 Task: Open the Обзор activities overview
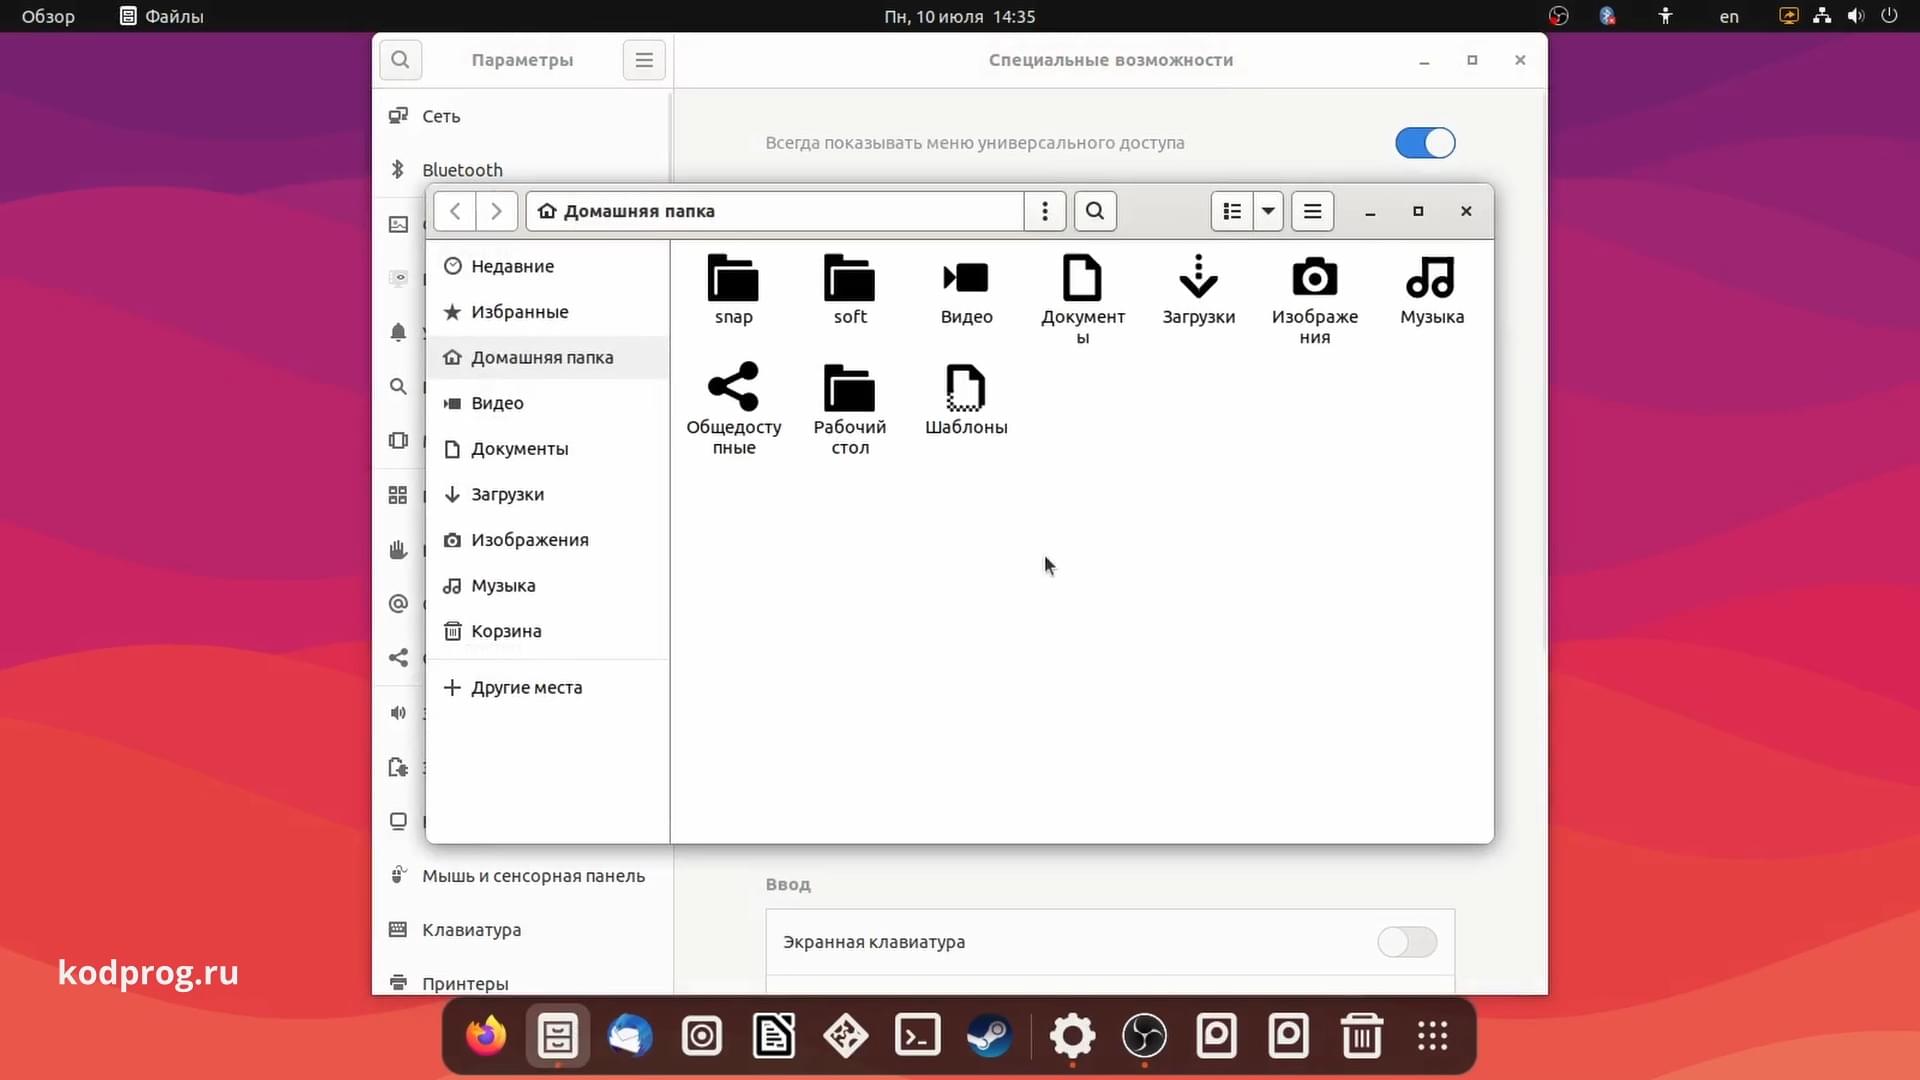pyautogui.click(x=48, y=16)
